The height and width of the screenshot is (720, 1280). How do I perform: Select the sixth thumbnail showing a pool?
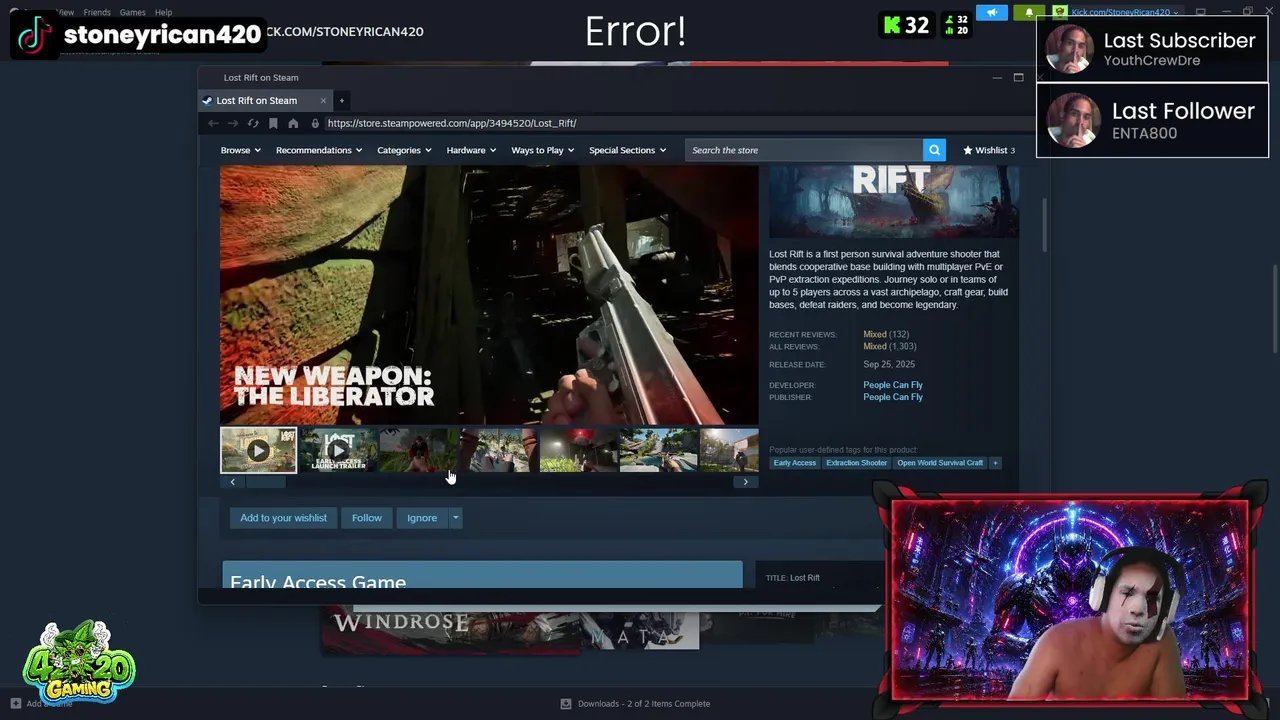tap(659, 450)
